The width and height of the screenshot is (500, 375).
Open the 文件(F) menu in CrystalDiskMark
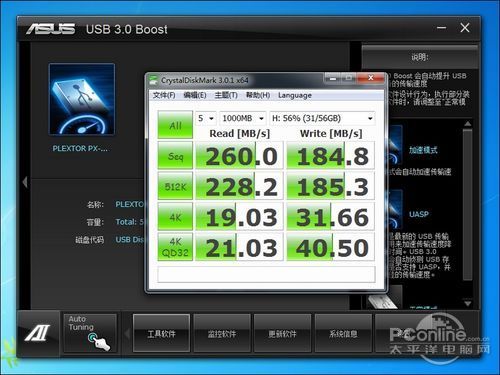tap(164, 95)
